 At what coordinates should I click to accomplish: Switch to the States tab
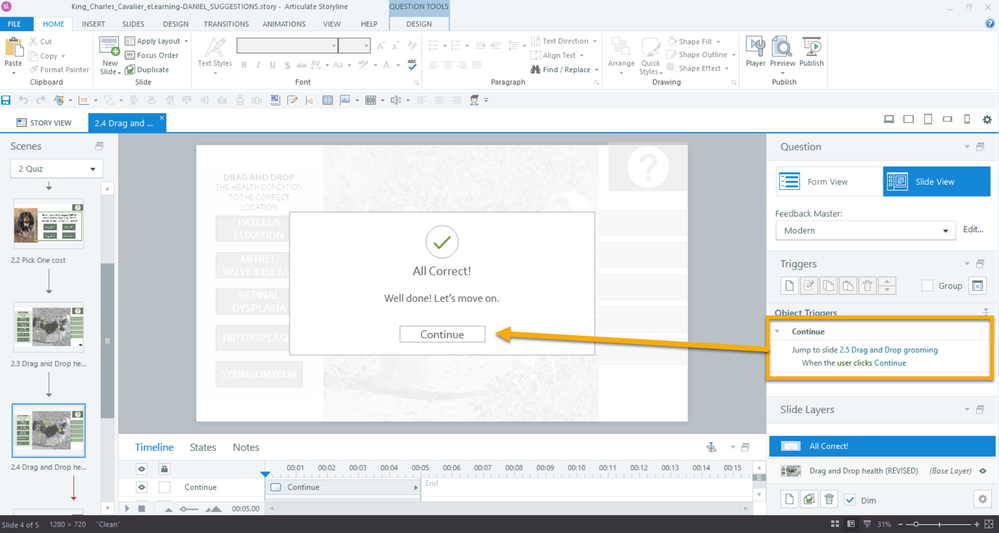(203, 447)
